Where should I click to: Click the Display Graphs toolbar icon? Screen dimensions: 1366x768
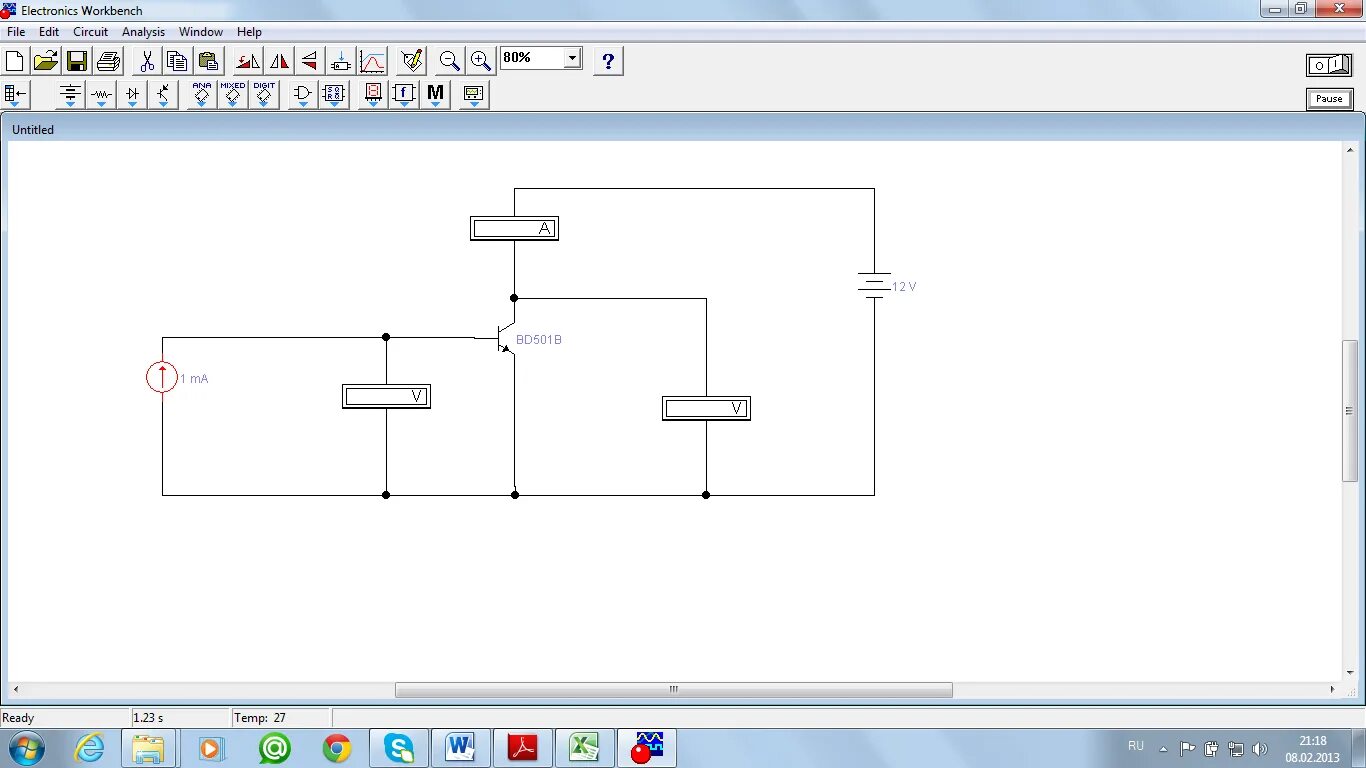click(372, 60)
